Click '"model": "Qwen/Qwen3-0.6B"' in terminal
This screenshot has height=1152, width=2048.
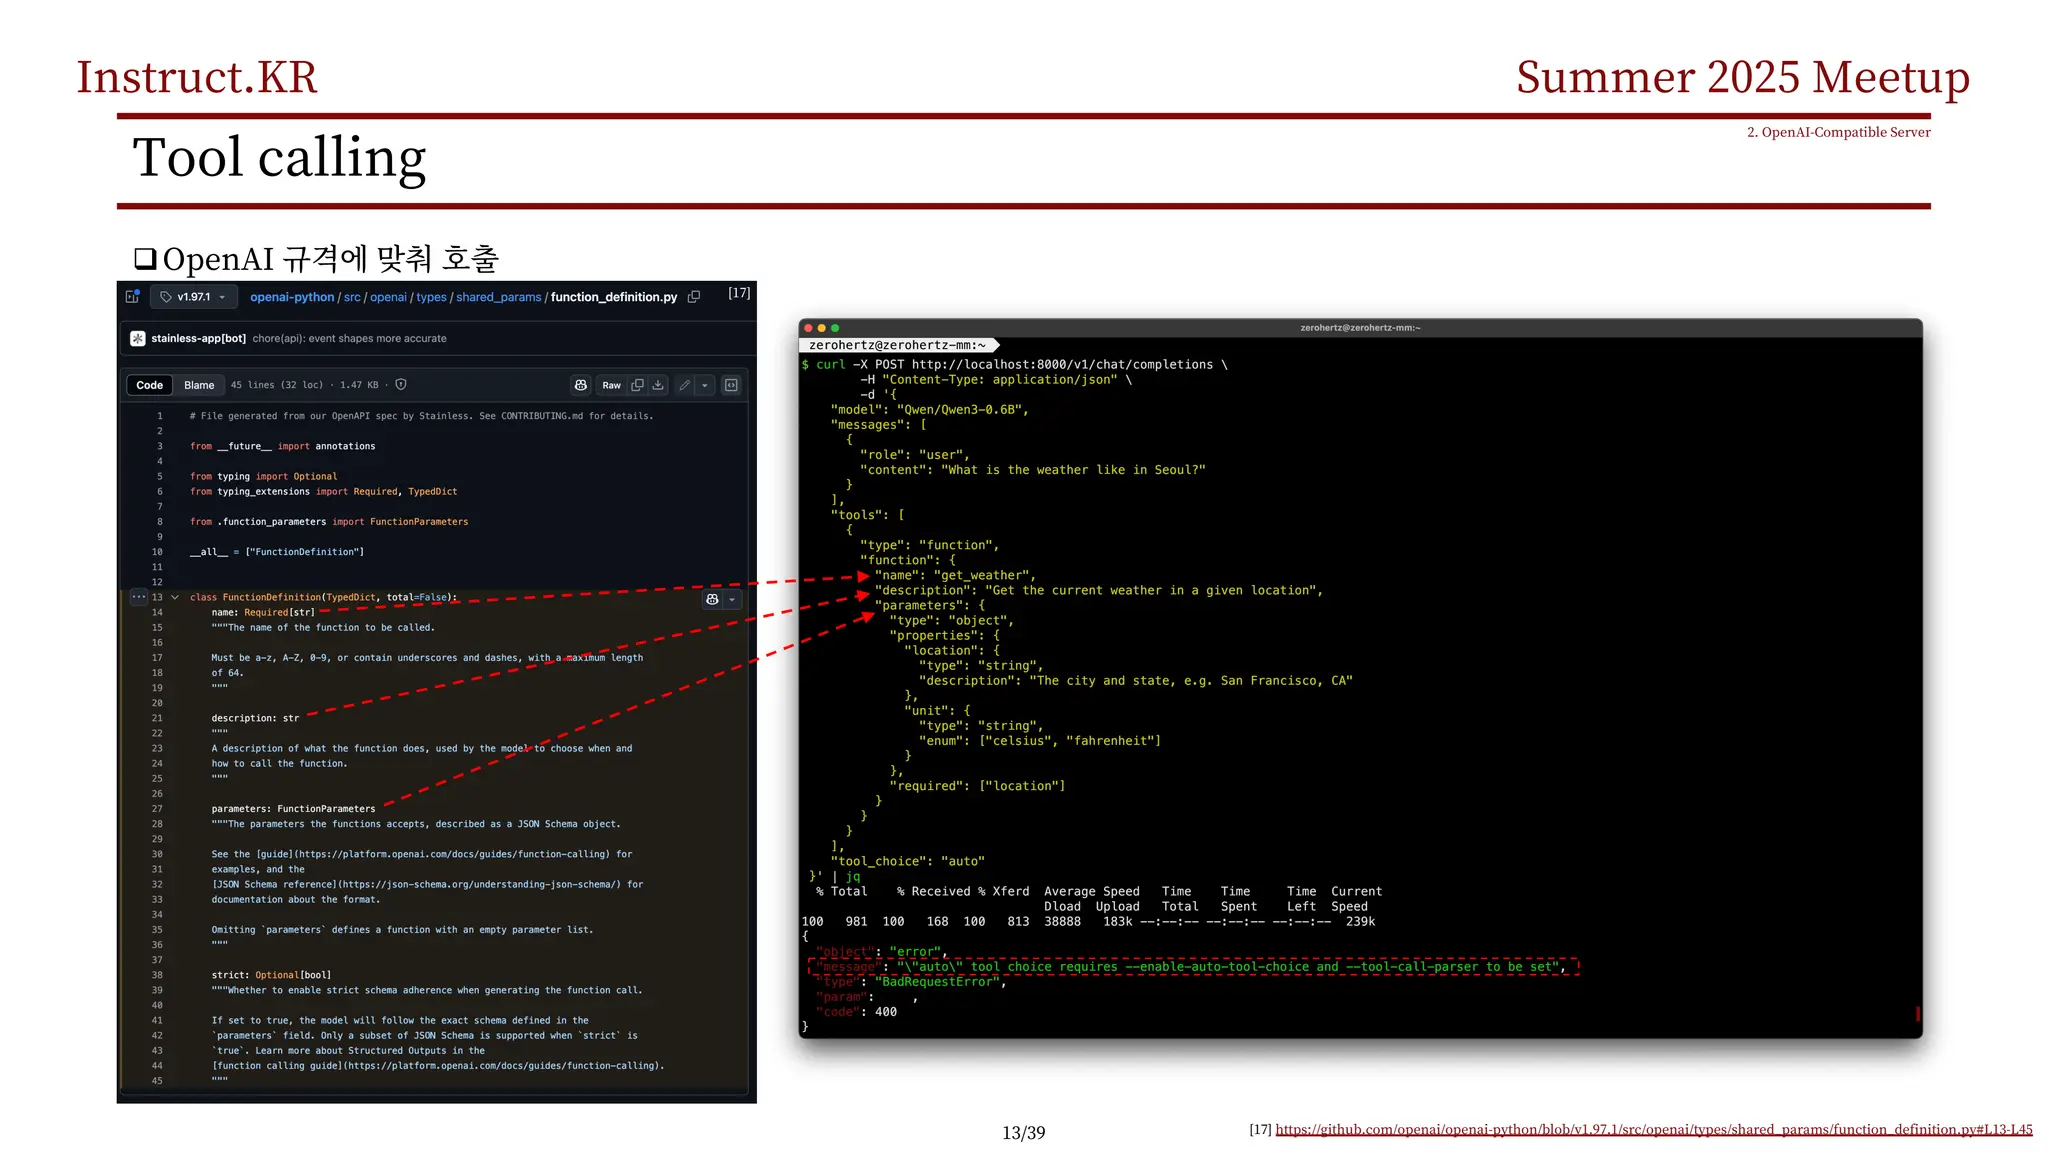929,410
